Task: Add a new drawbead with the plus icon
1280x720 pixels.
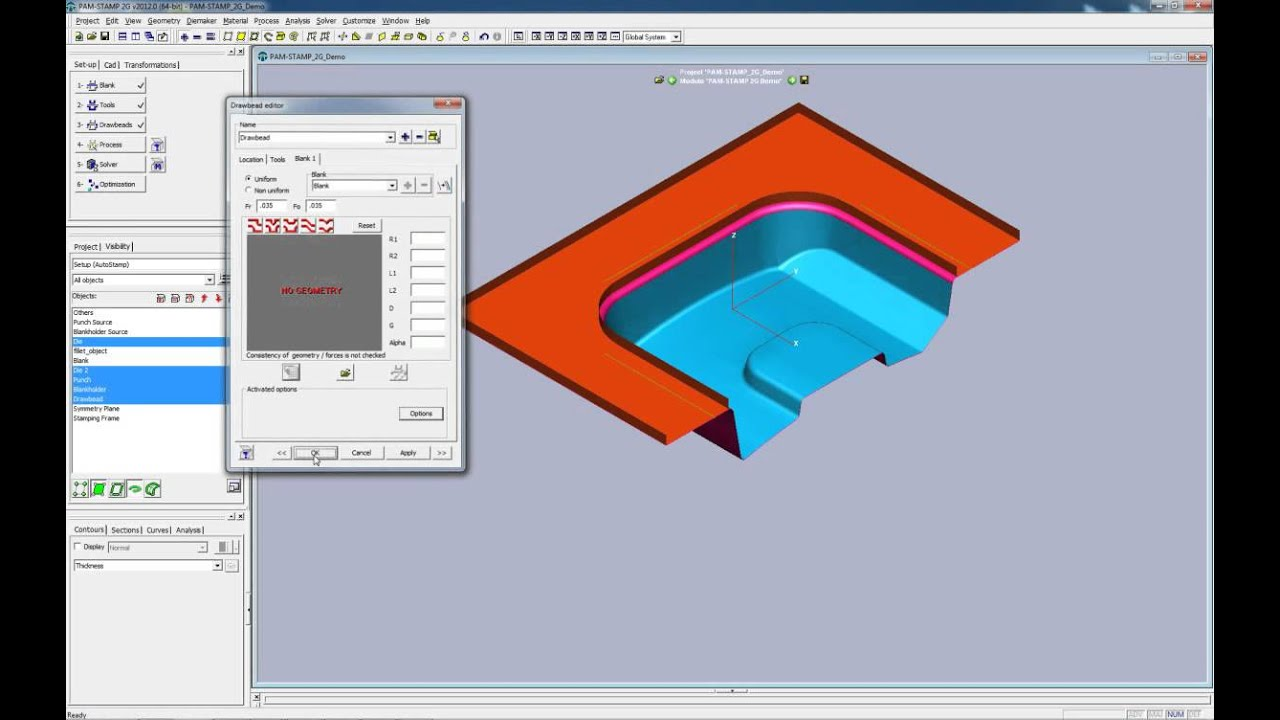Action: click(x=405, y=137)
